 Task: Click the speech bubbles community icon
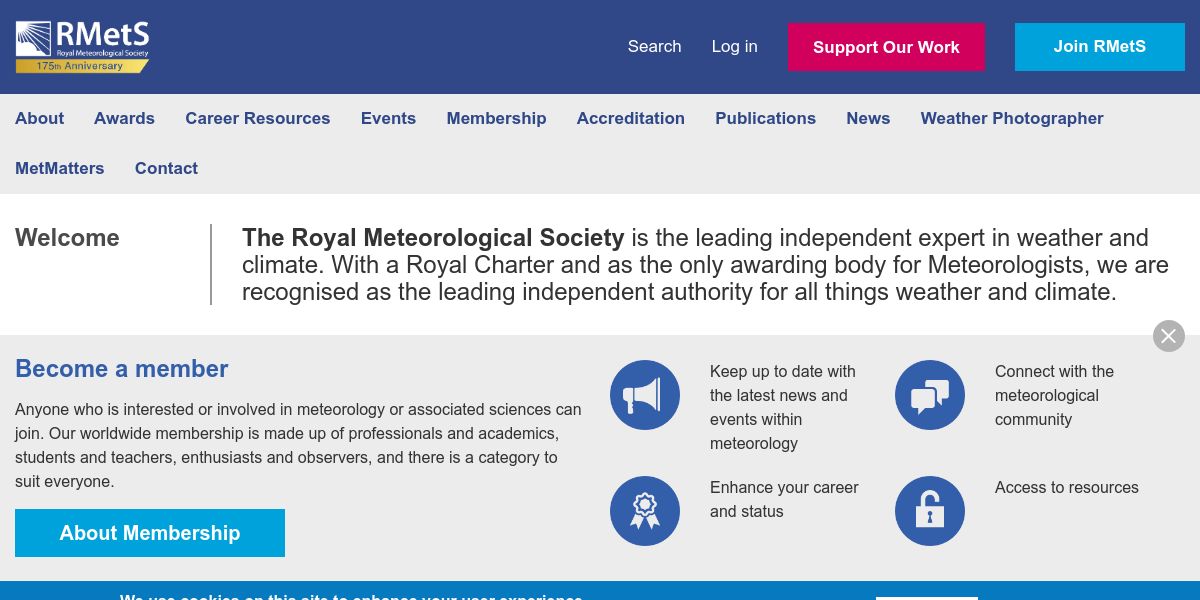pyautogui.click(x=930, y=395)
